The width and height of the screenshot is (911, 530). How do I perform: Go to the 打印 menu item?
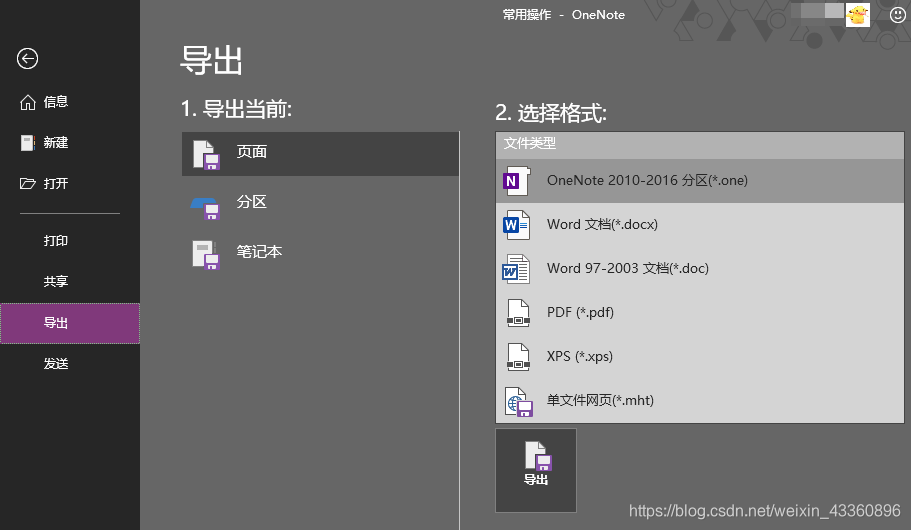(x=70, y=241)
